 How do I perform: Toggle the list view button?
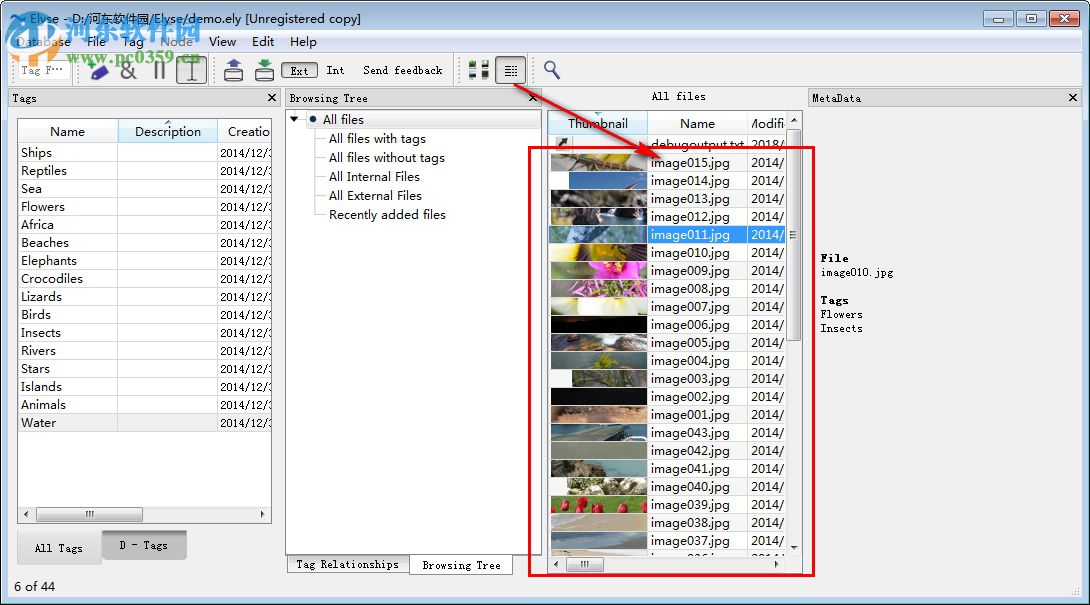[510, 70]
